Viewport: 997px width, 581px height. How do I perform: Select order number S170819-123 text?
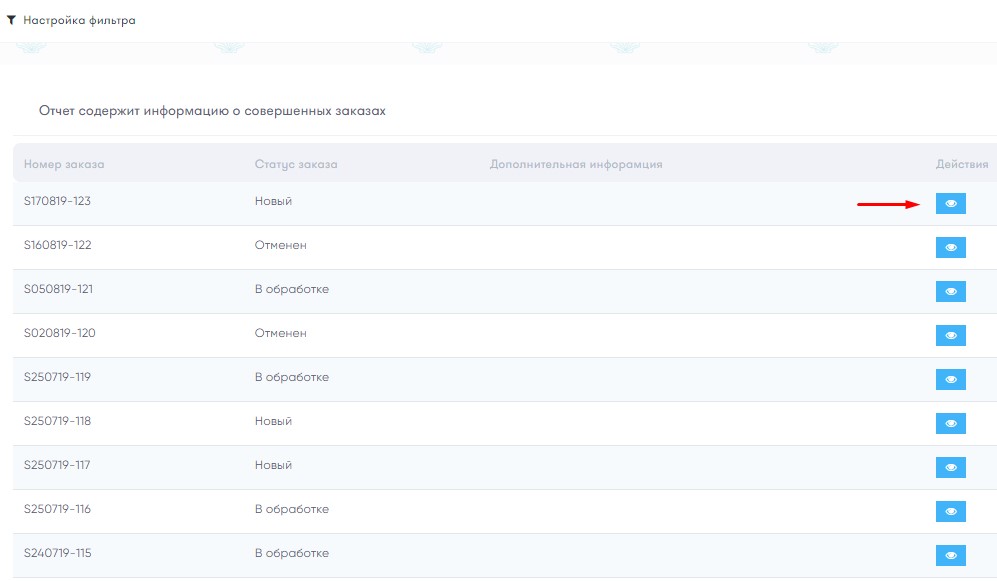57,201
